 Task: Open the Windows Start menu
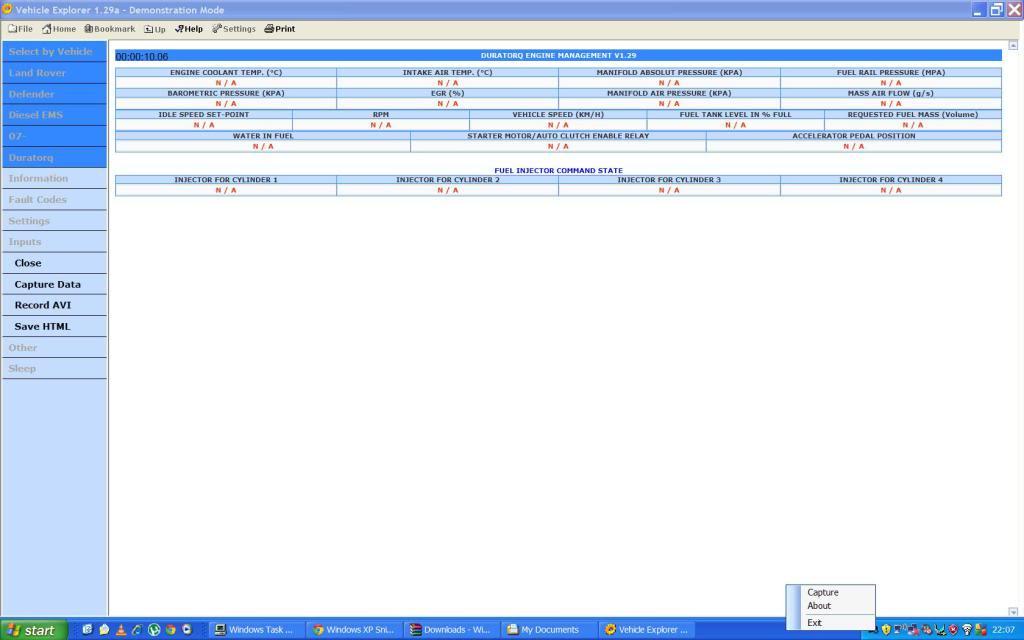[x=34, y=630]
